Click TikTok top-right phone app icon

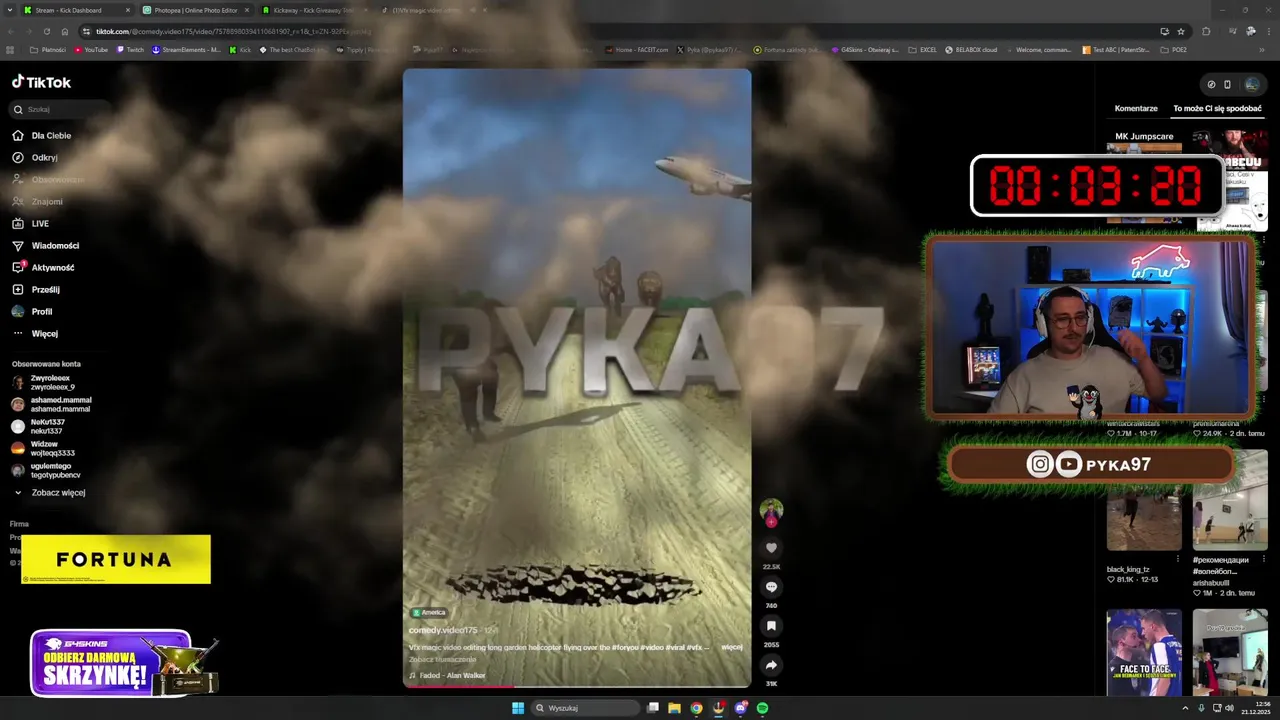tap(1228, 84)
